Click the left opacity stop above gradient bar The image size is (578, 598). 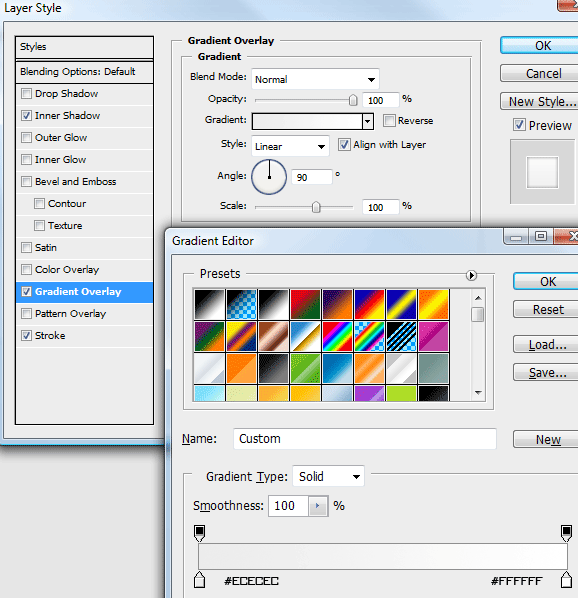(199, 533)
